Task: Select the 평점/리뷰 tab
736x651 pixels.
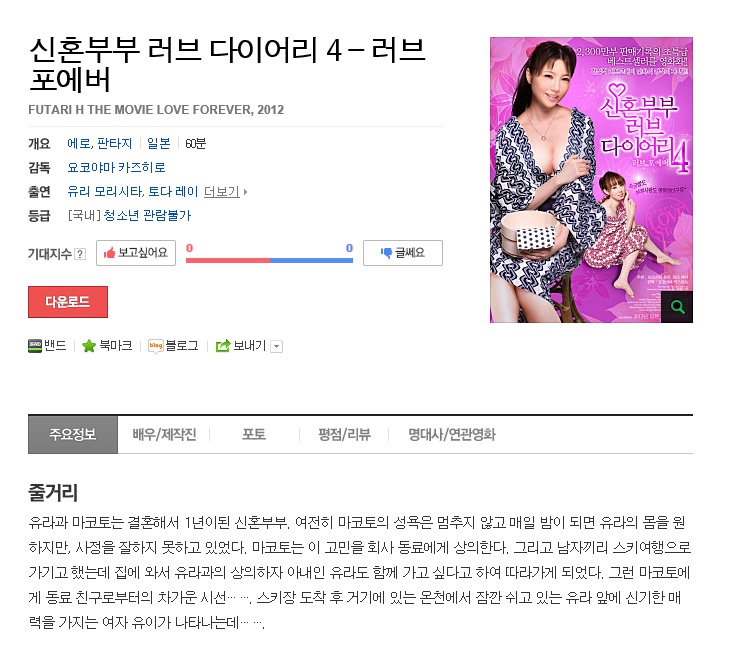Action: pos(344,434)
